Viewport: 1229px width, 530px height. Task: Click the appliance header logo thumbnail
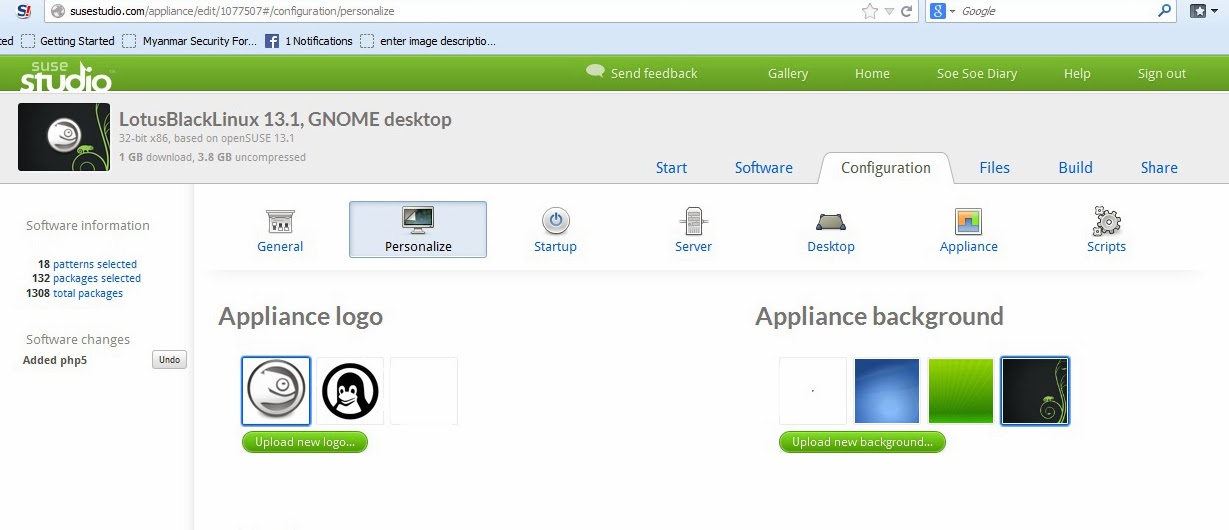coord(64,137)
